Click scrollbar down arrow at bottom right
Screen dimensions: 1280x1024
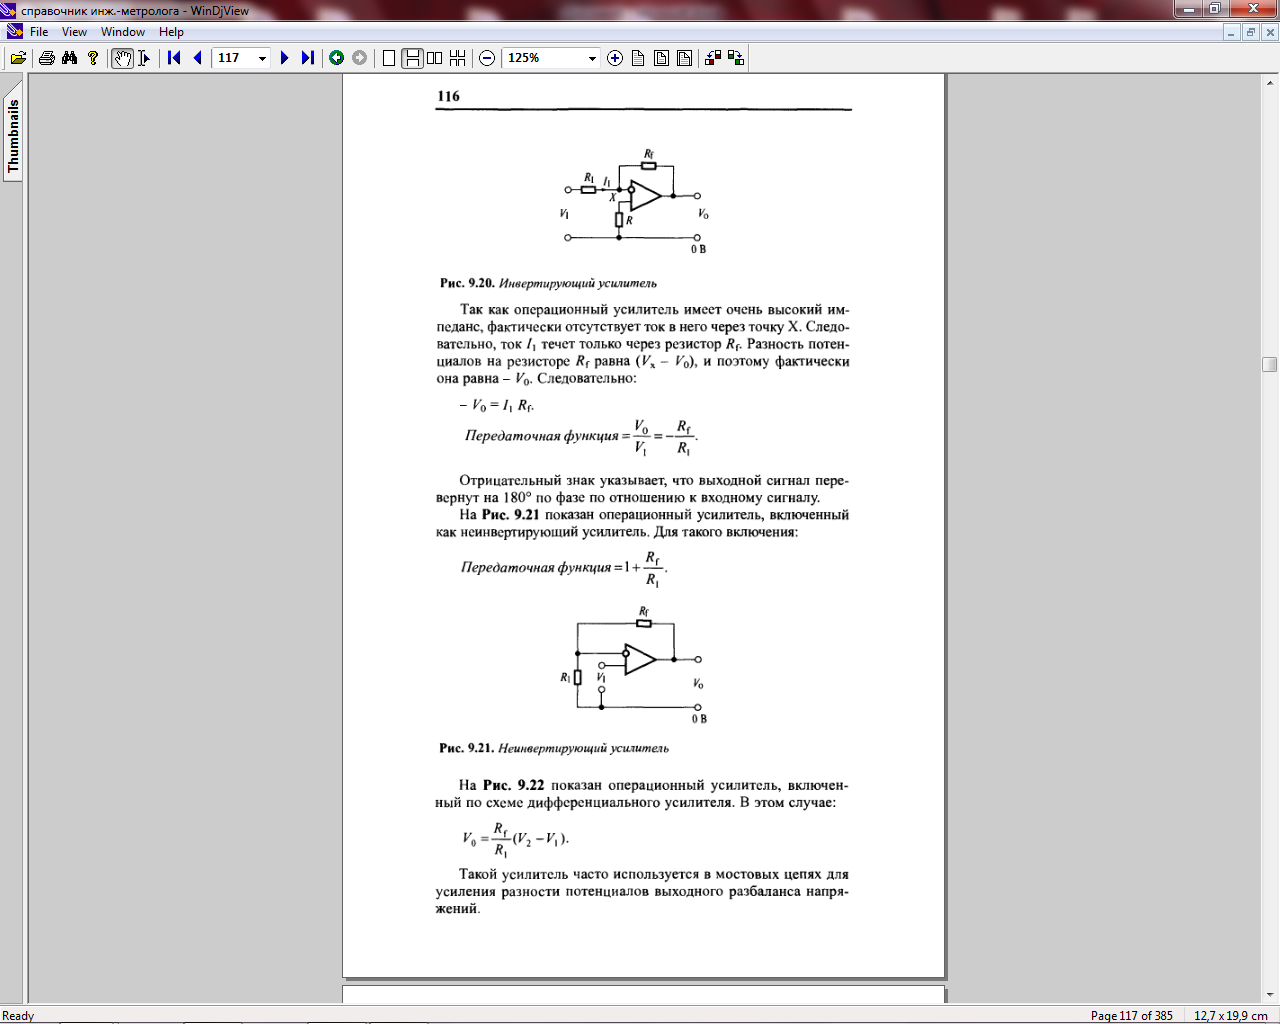(1270, 995)
